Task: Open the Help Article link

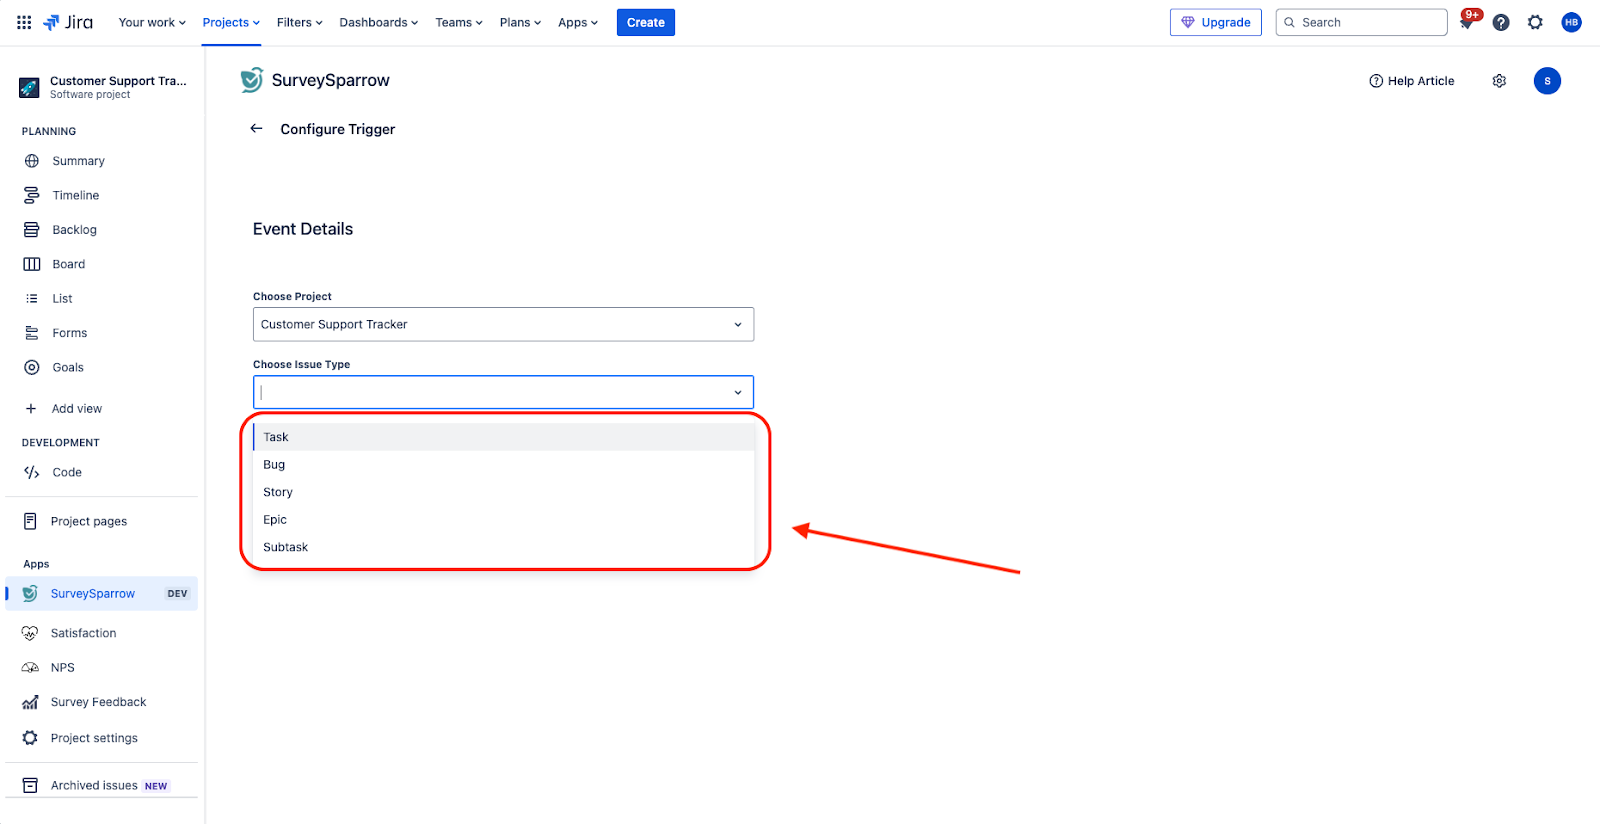Action: pos(1412,81)
